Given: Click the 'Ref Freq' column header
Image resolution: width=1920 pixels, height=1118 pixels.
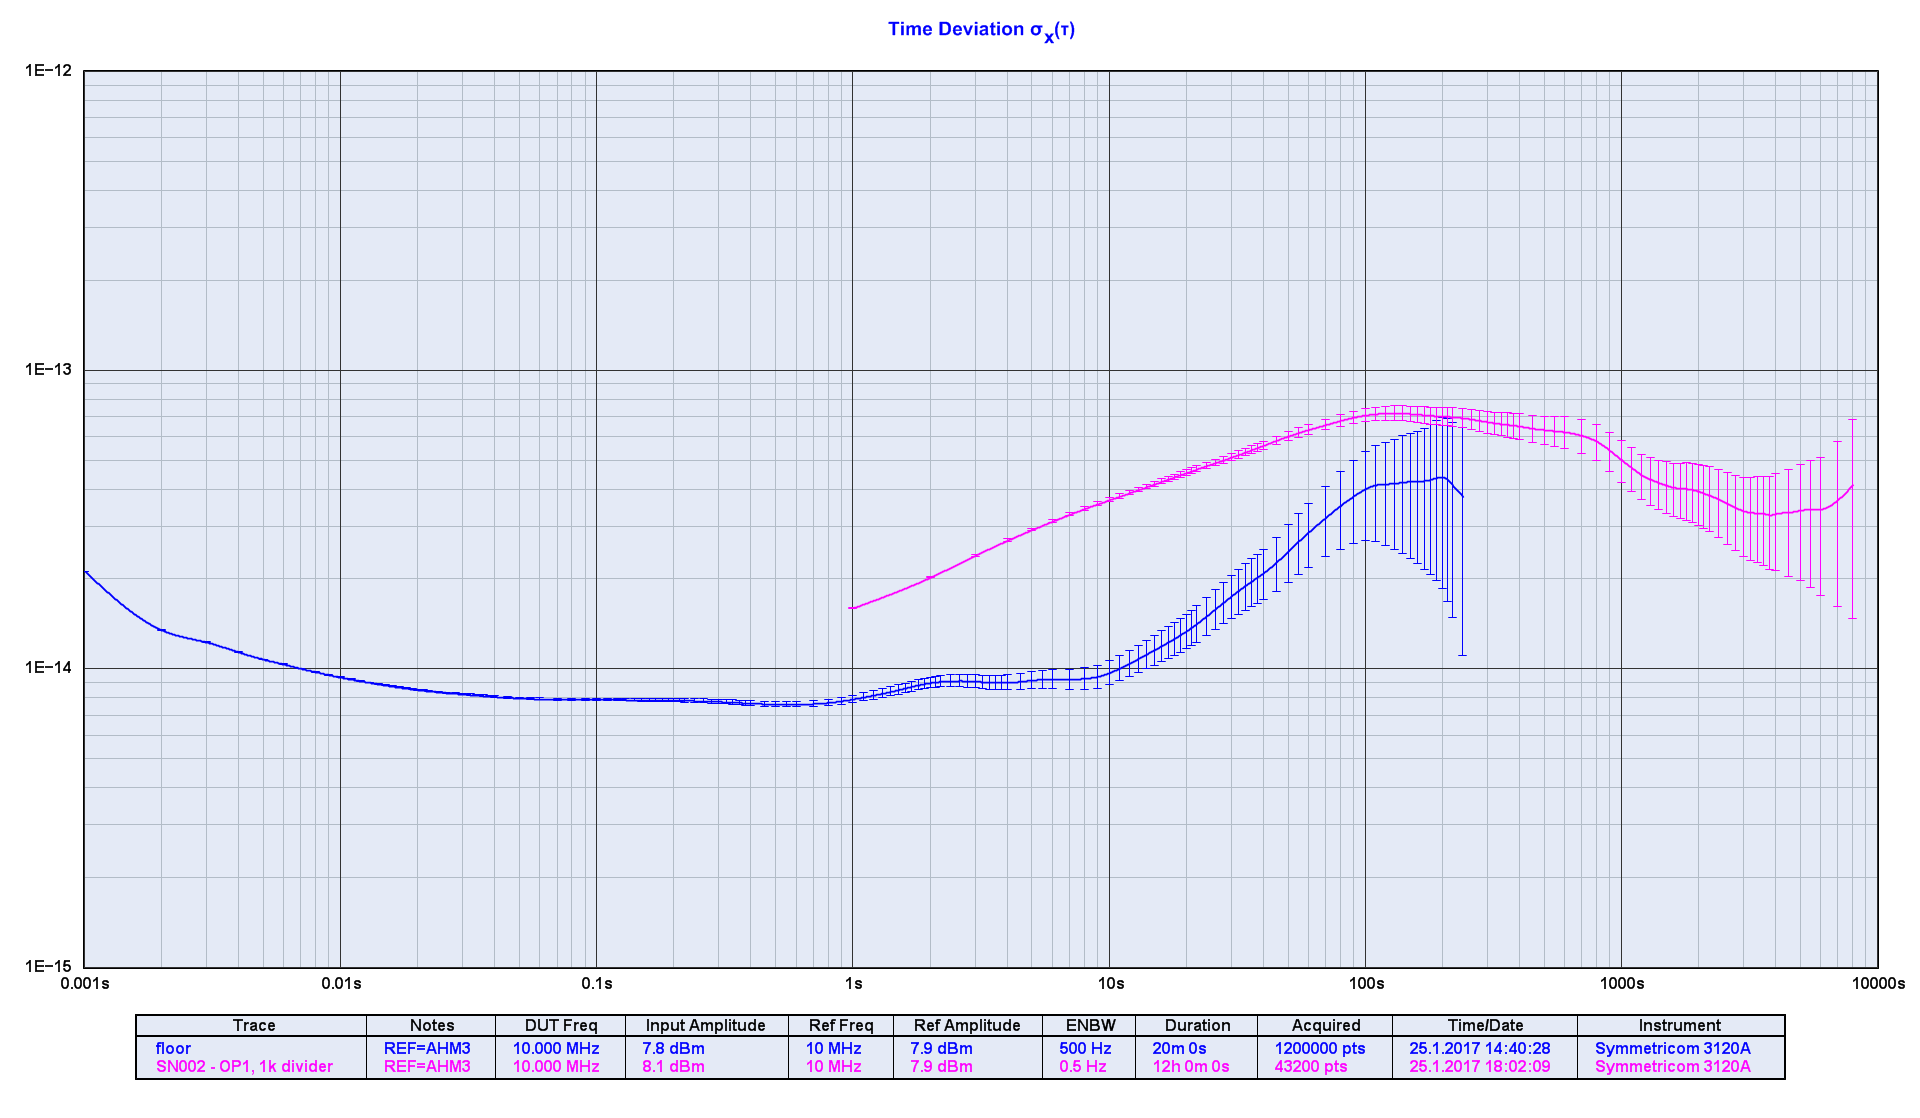Looking at the screenshot, I should click(x=841, y=1025).
